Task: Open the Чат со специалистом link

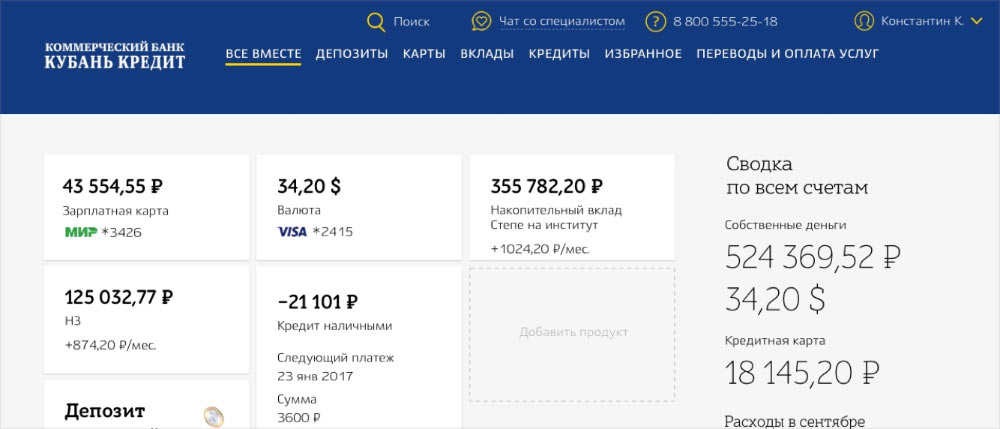Action: pyautogui.click(x=562, y=22)
